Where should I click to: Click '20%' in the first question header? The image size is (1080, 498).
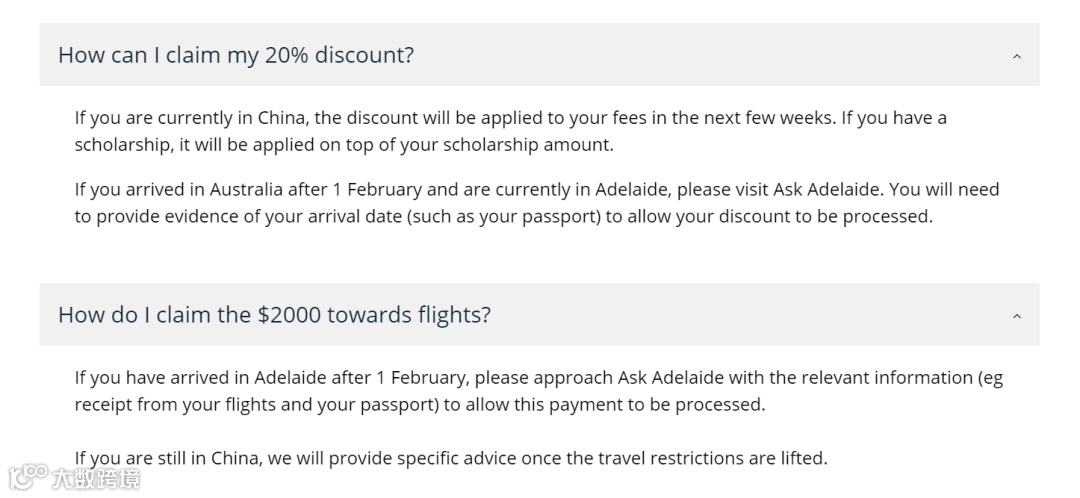[286, 55]
